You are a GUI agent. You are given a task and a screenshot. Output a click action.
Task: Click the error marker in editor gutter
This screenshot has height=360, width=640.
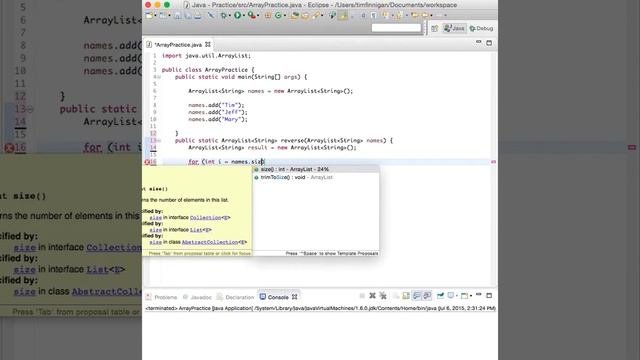tap(147, 162)
